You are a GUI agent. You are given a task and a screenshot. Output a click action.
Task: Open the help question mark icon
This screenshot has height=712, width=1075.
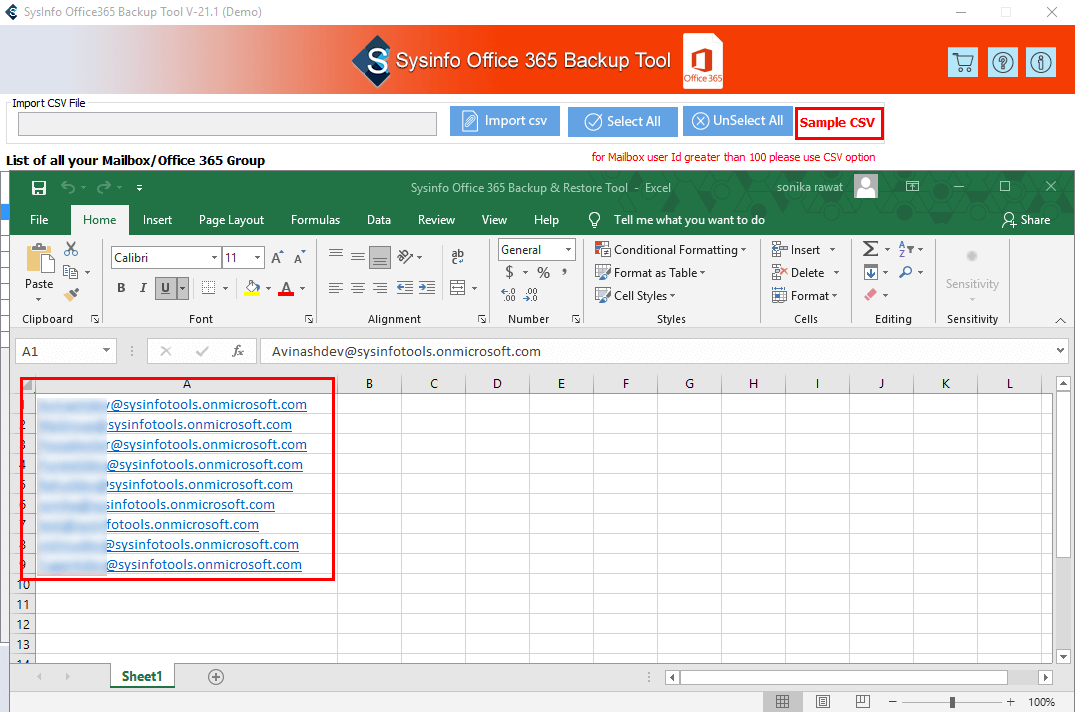(x=1002, y=62)
